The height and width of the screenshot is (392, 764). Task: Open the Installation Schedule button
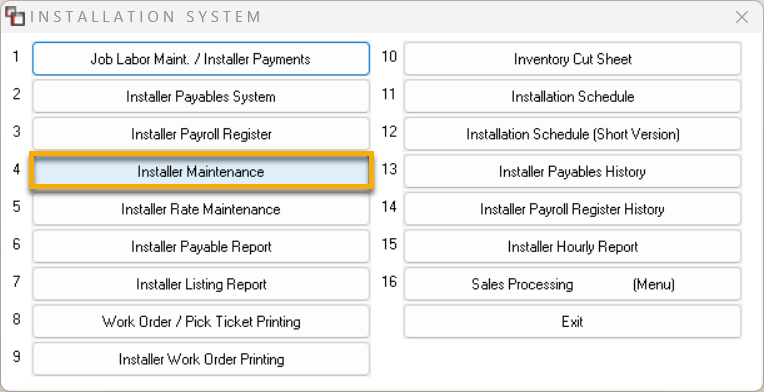[x=573, y=96]
